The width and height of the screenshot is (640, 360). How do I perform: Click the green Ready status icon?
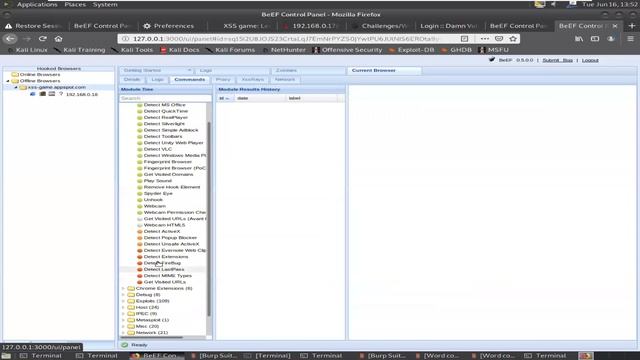[x=124, y=345]
